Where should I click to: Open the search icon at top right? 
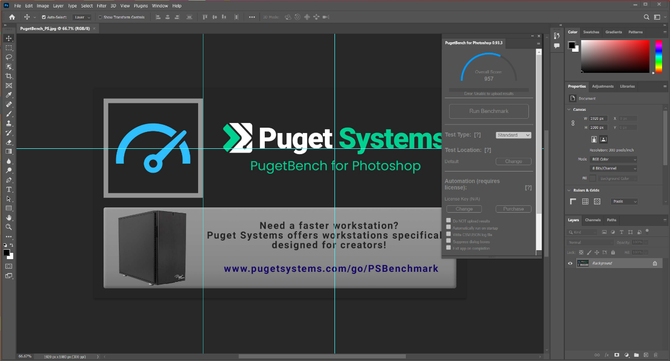646,17
